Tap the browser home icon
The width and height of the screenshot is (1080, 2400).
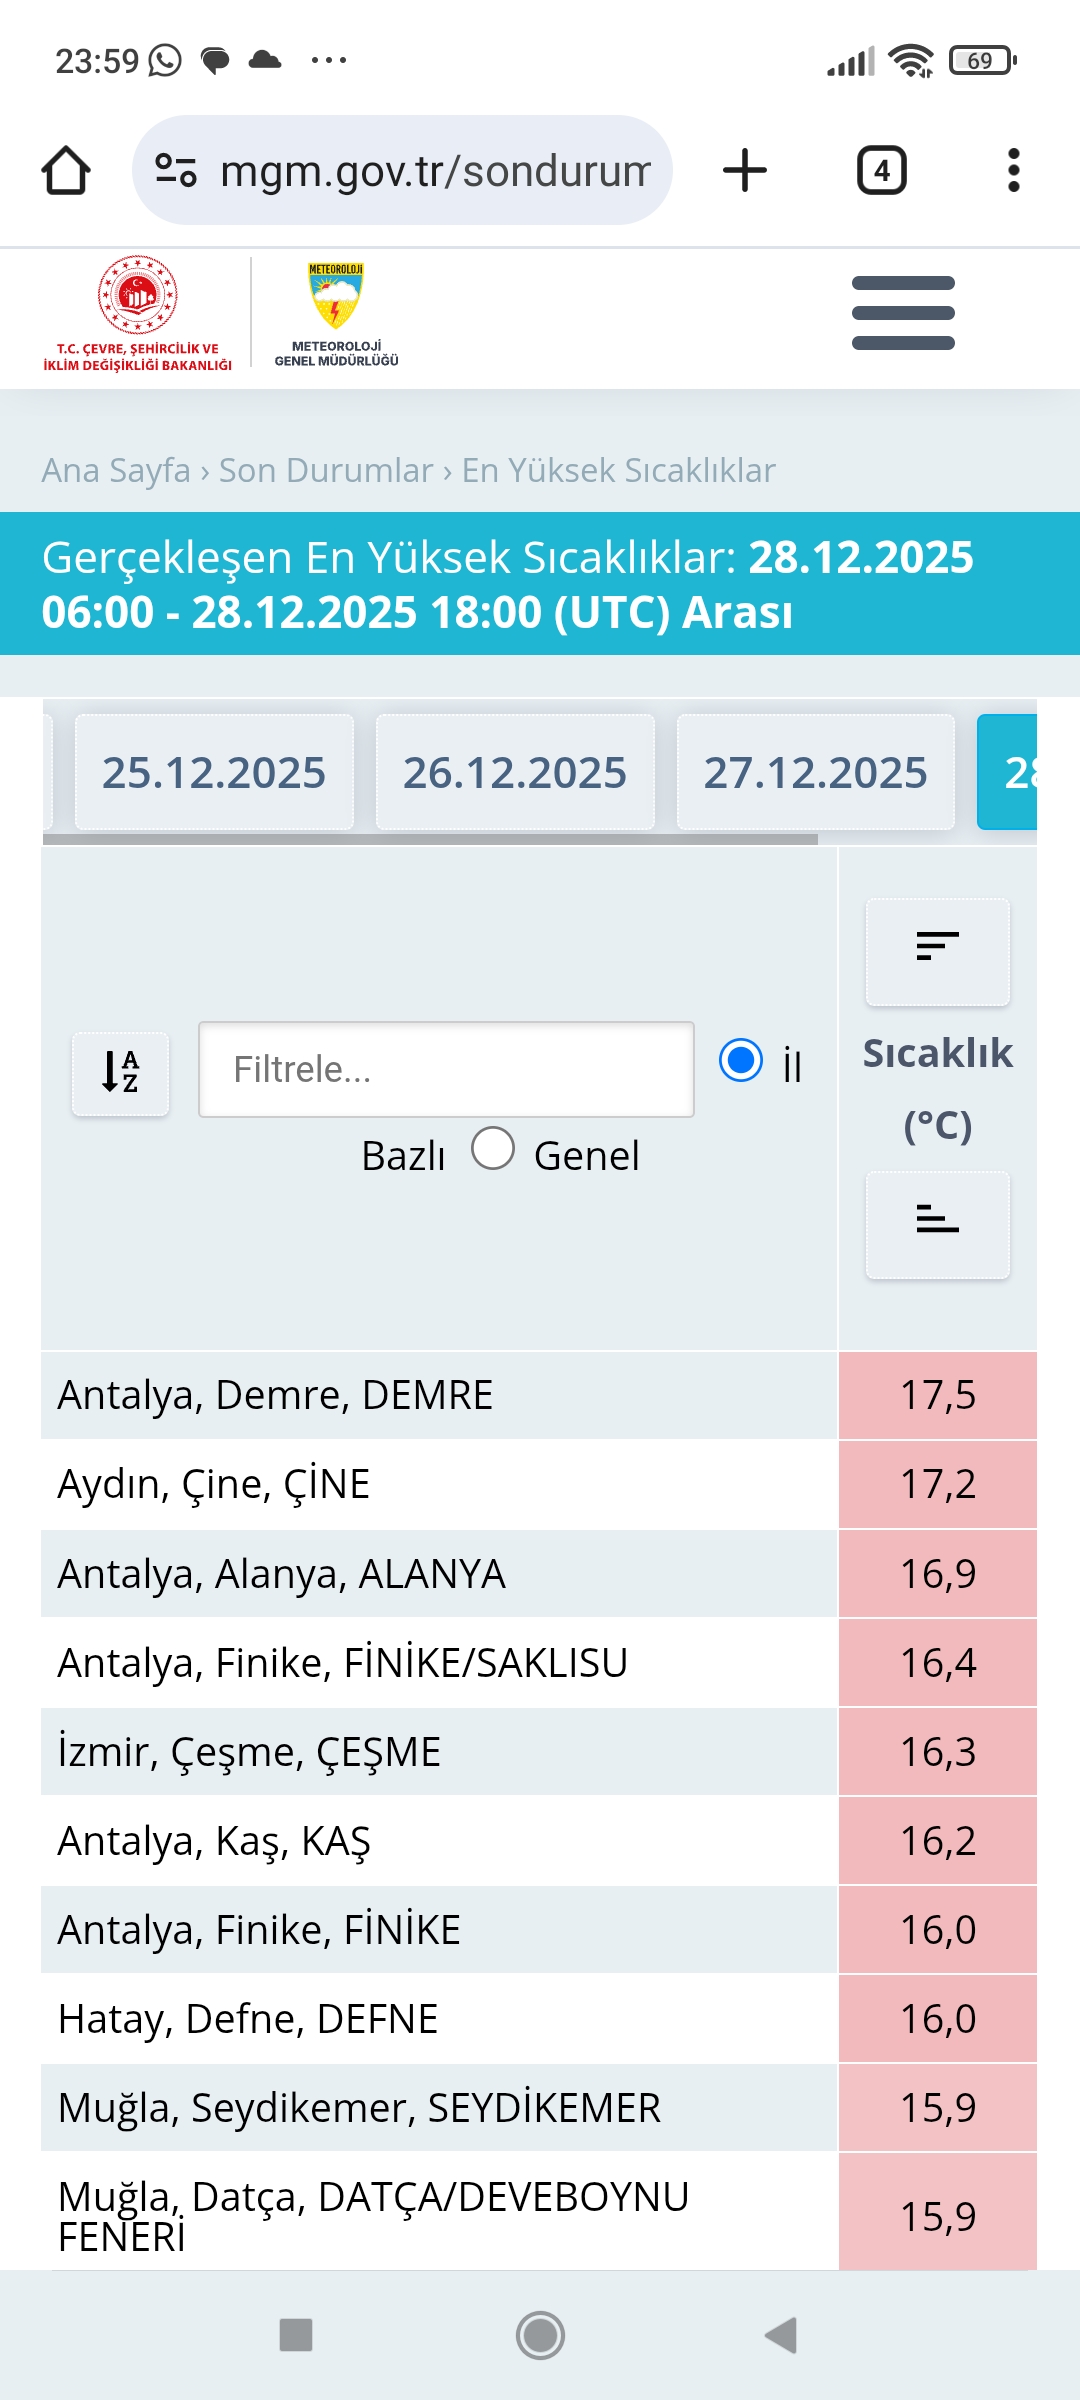[66, 170]
